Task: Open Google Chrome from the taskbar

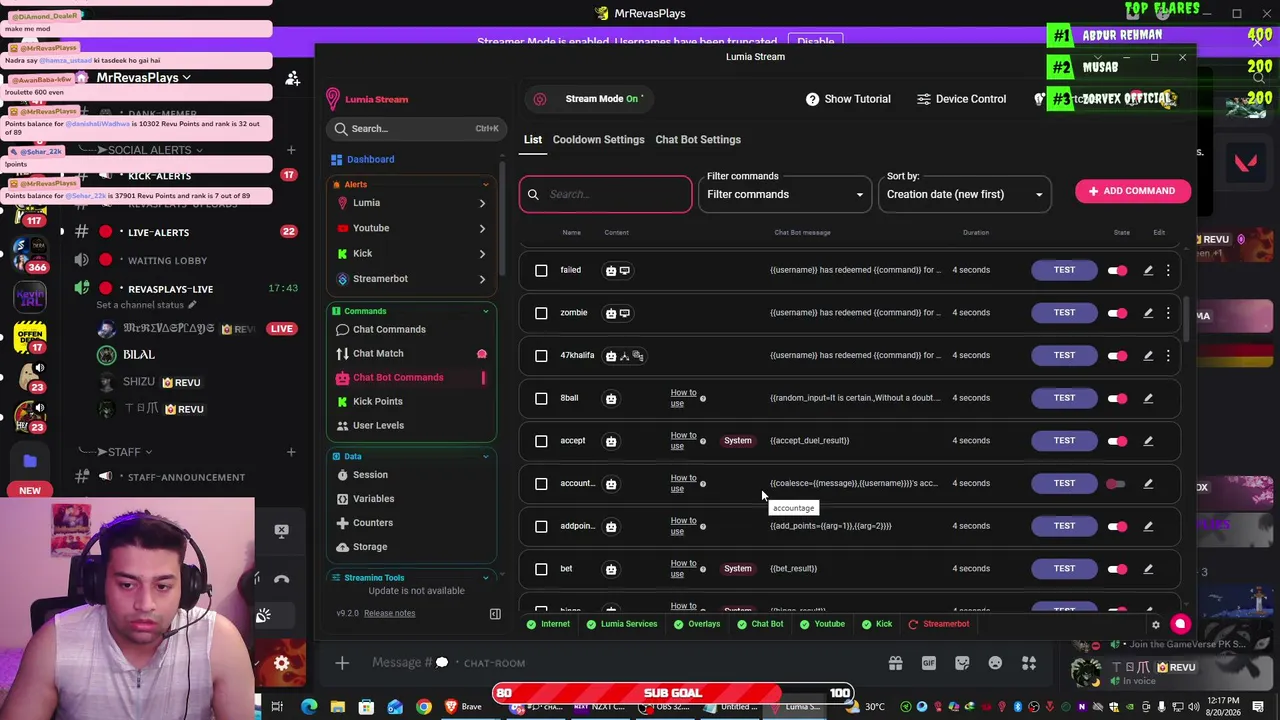Action: [x=424, y=707]
